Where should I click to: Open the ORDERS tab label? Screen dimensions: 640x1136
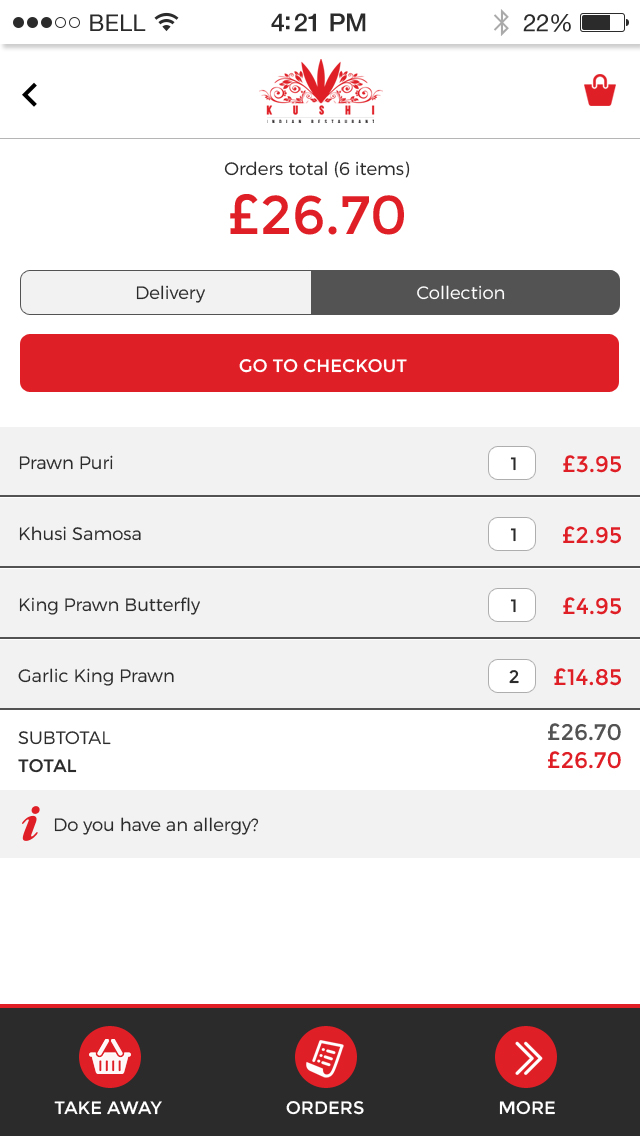click(x=325, y=1108)
